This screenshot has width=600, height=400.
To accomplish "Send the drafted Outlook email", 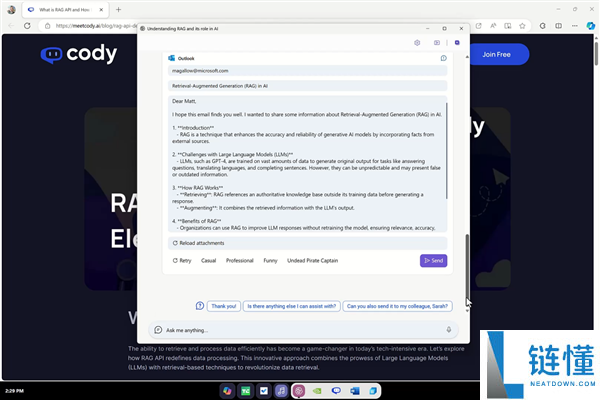I will pyautogui.click(x=433, y=261).
